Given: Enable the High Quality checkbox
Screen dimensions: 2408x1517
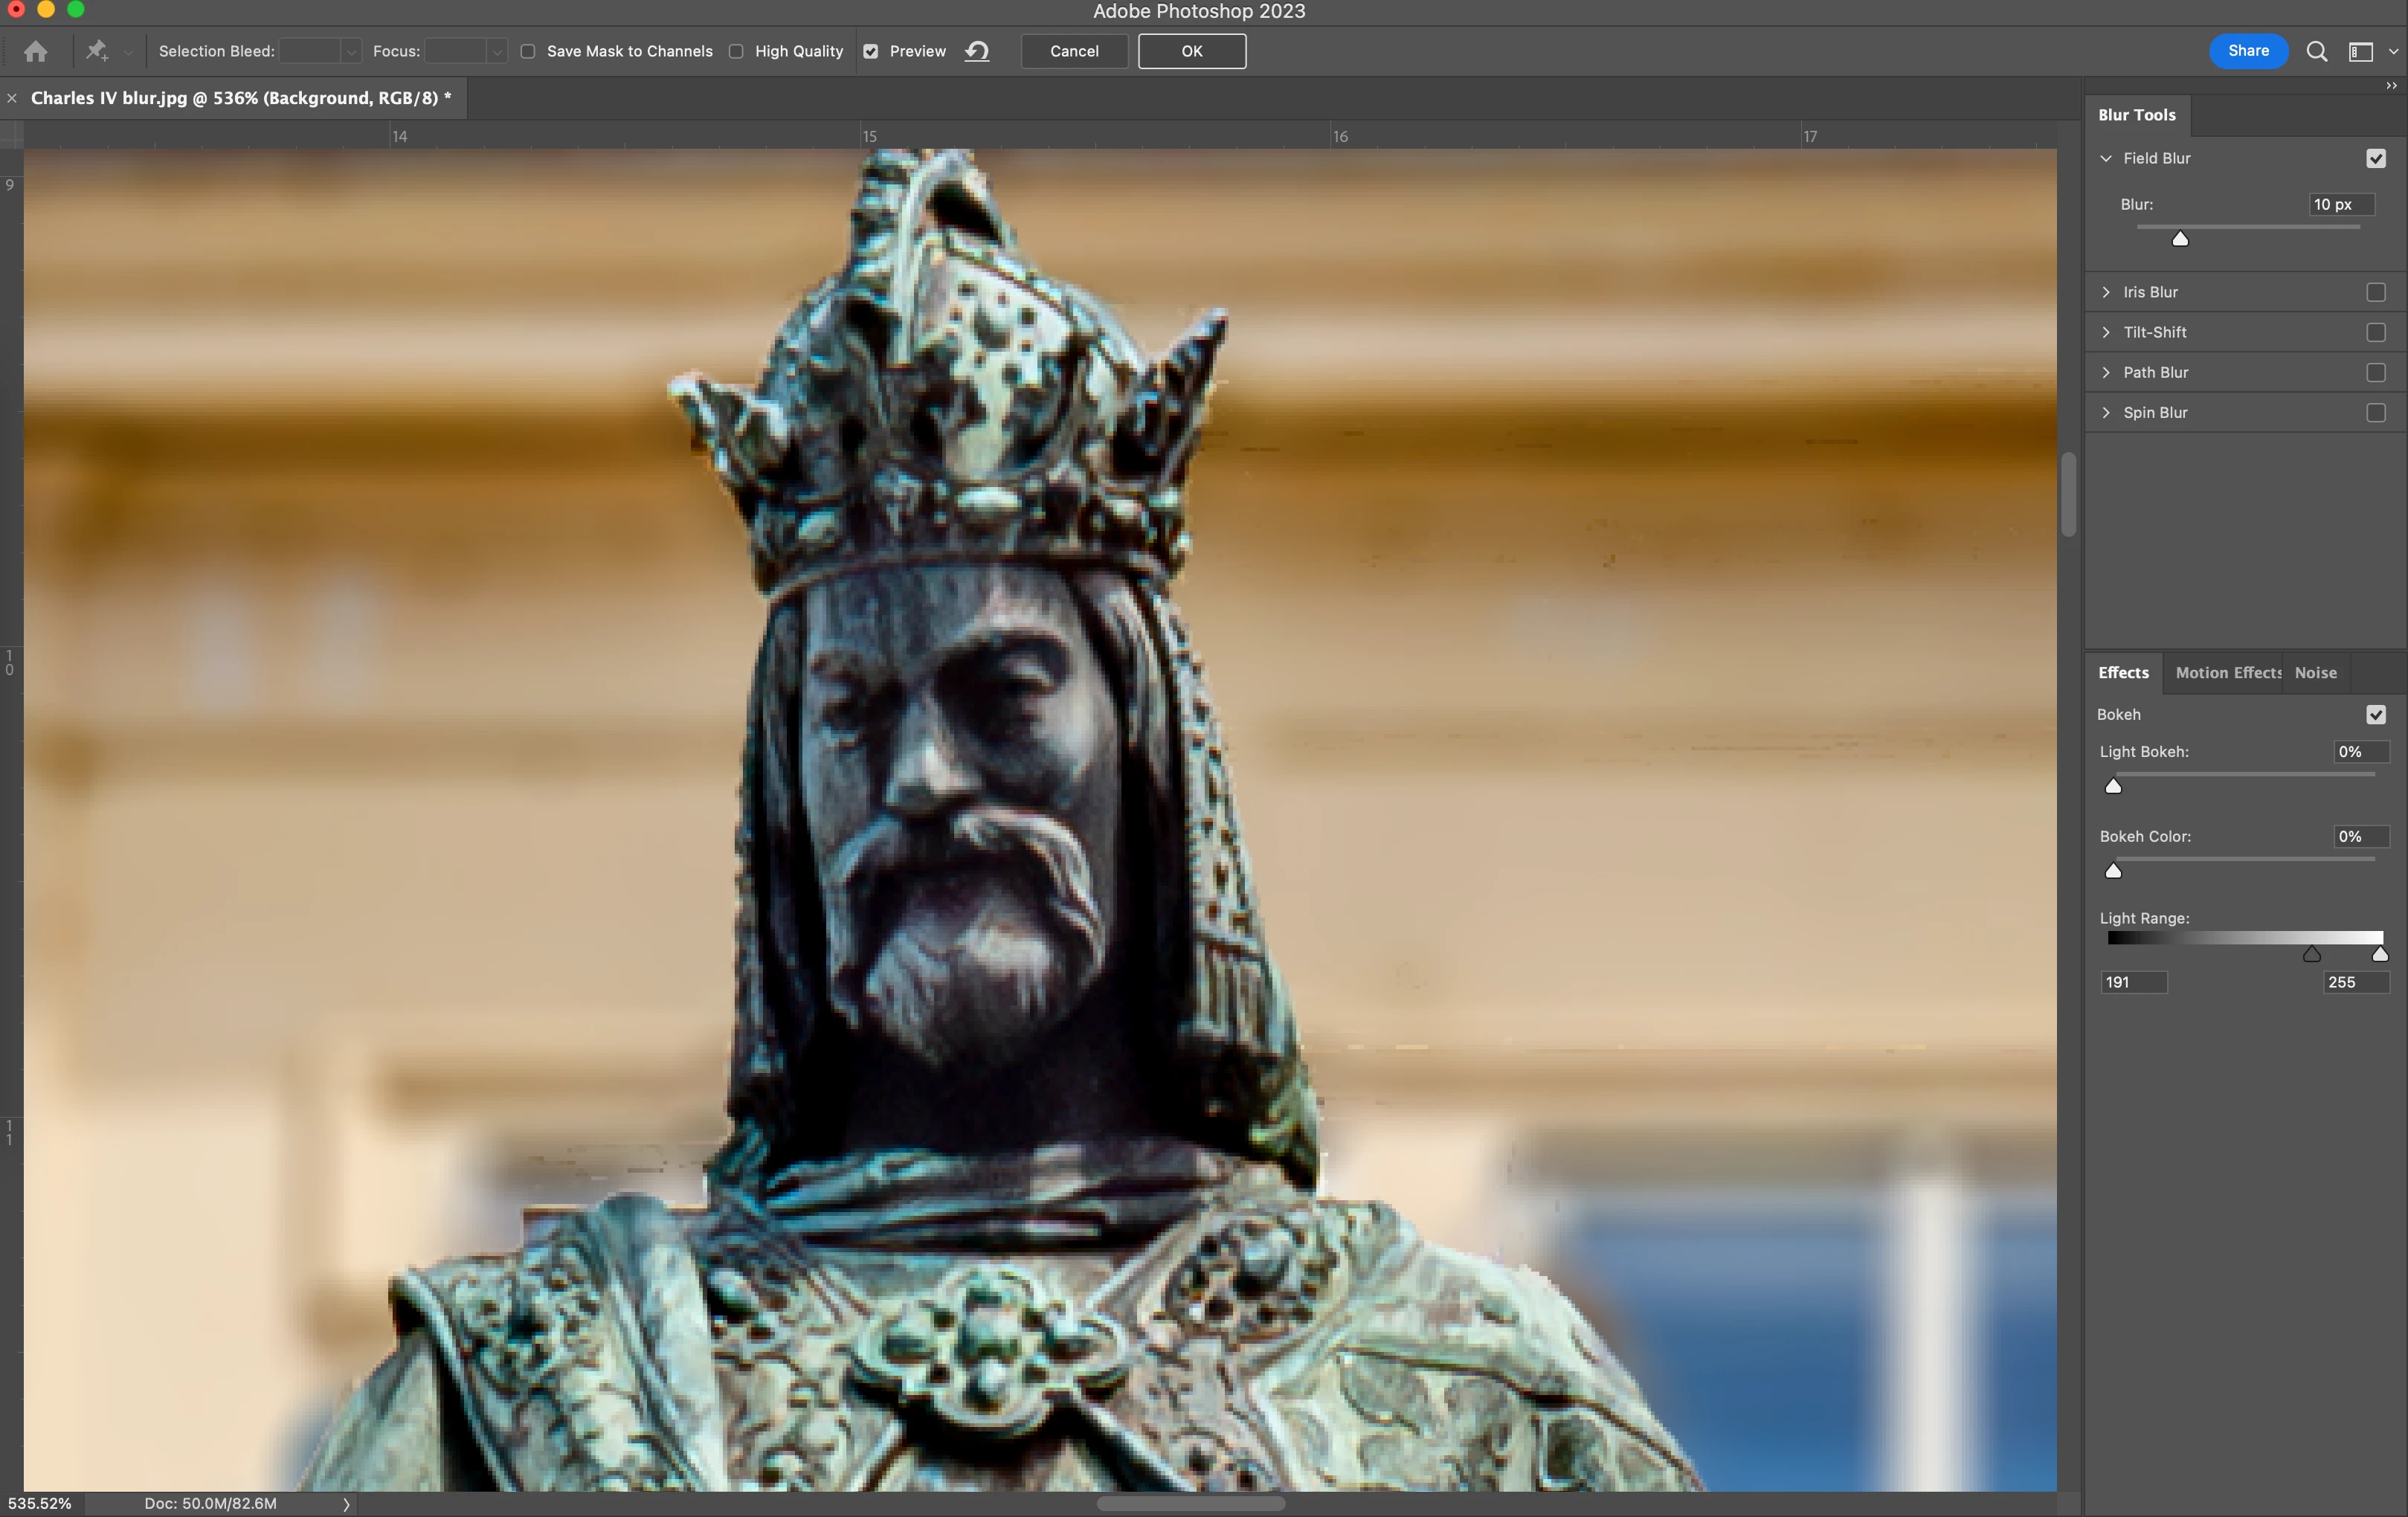Looking at the screenshot, I should coord(736,51).
